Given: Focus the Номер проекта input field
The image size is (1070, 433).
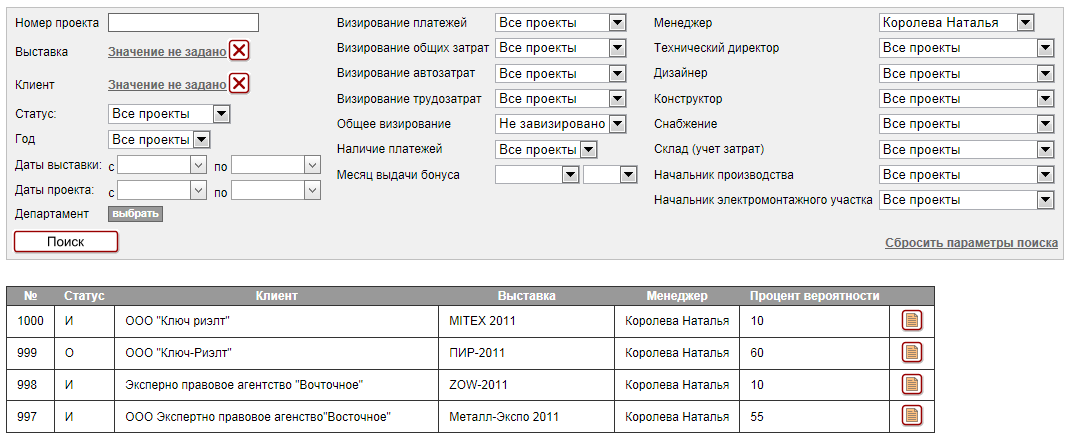Looking at the screenshot, I should (183, 22).
